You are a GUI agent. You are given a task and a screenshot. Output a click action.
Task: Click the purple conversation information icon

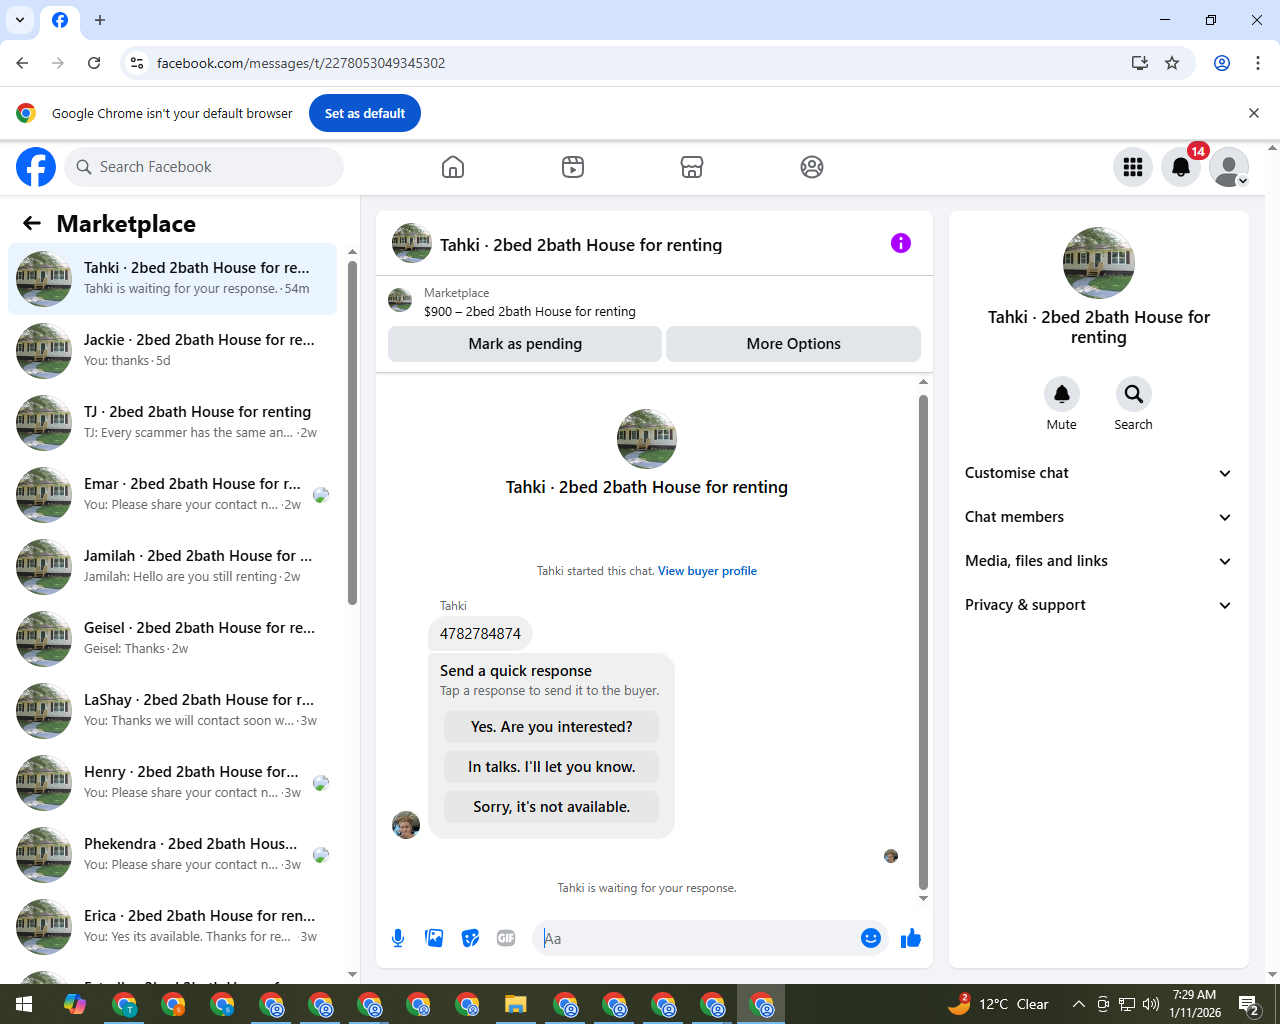(901, 243)
